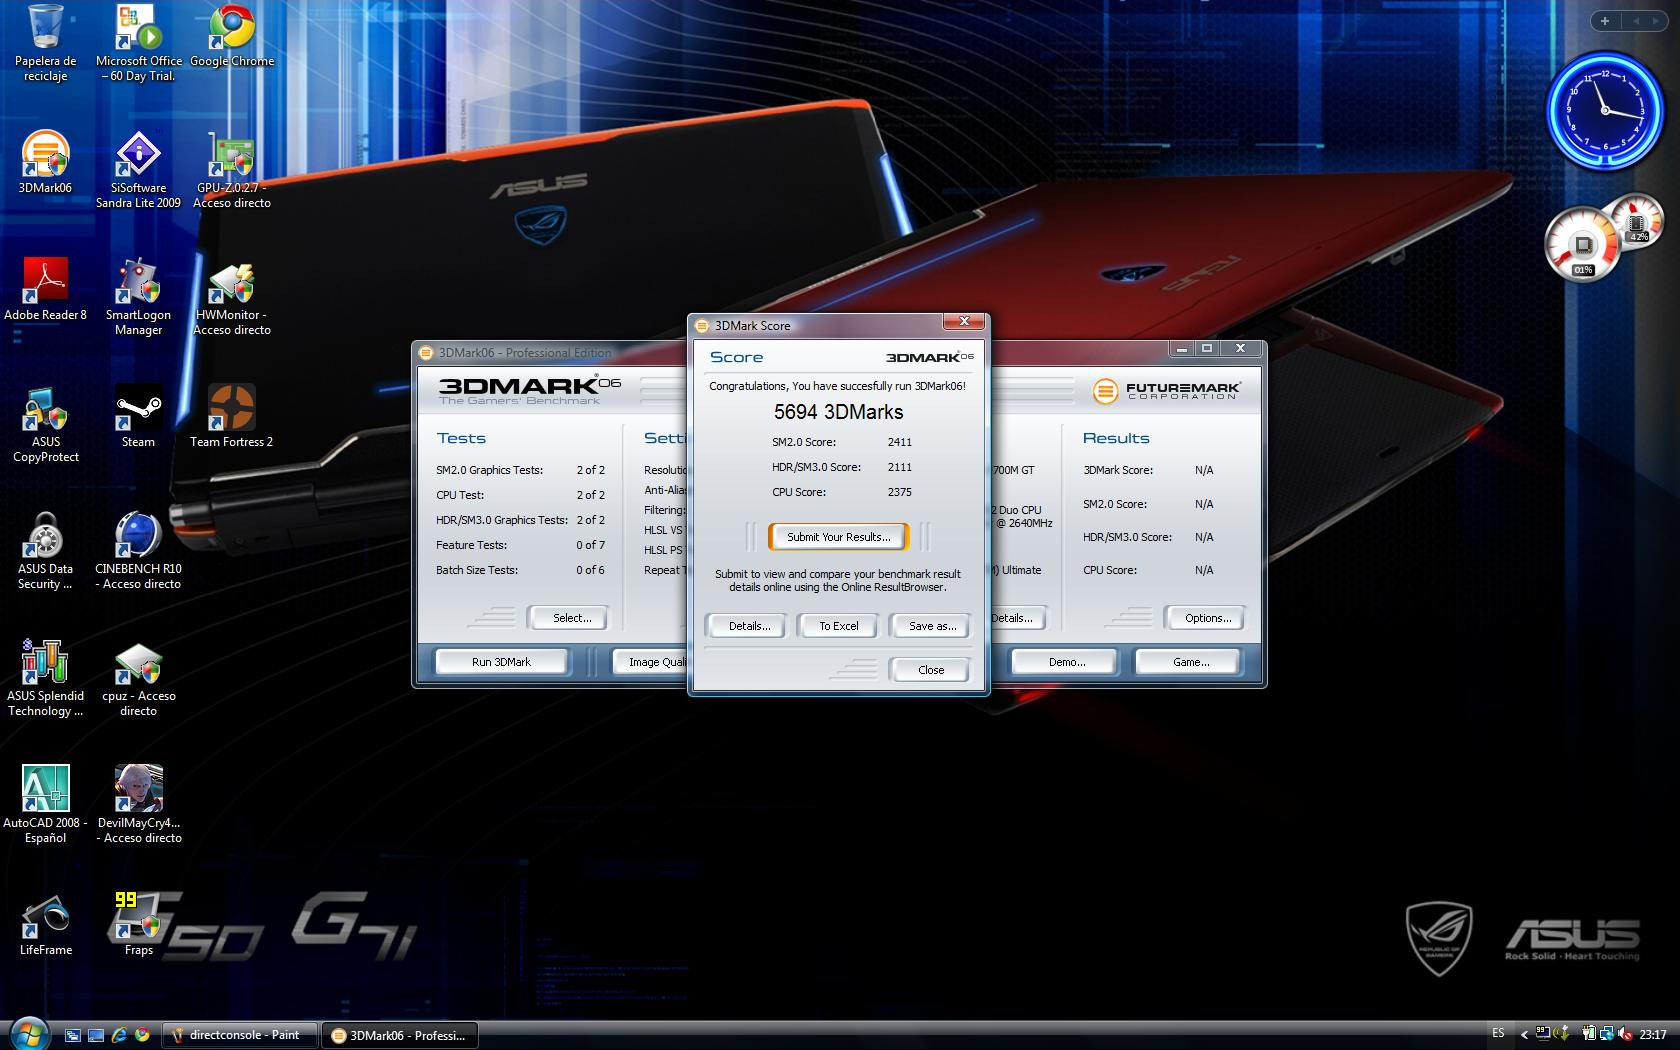Screen dimensions: 1680x1050
Task: Open SiSoftware Sandra Lite 2009 icon
Action: click(138, 160)
